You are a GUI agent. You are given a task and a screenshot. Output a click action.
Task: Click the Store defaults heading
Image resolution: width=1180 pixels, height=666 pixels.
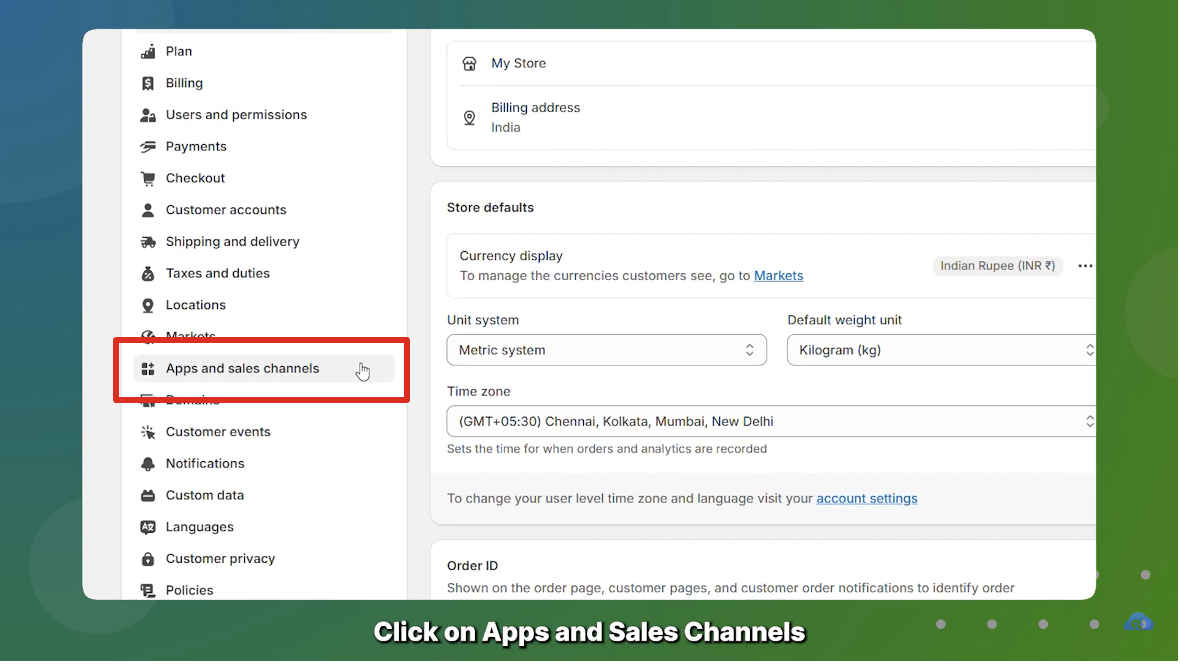pos(490,207)
